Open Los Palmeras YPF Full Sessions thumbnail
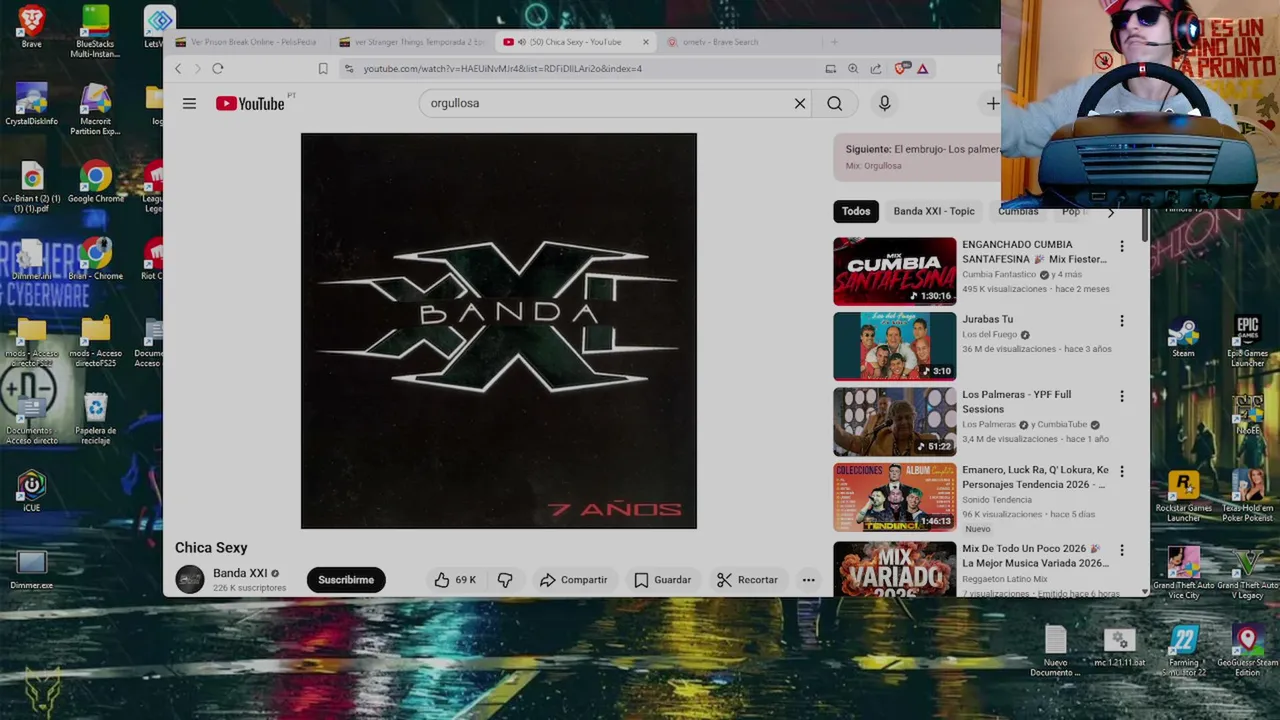Image resolution: width=1280 pixels, height=720 pixels. 895,421
